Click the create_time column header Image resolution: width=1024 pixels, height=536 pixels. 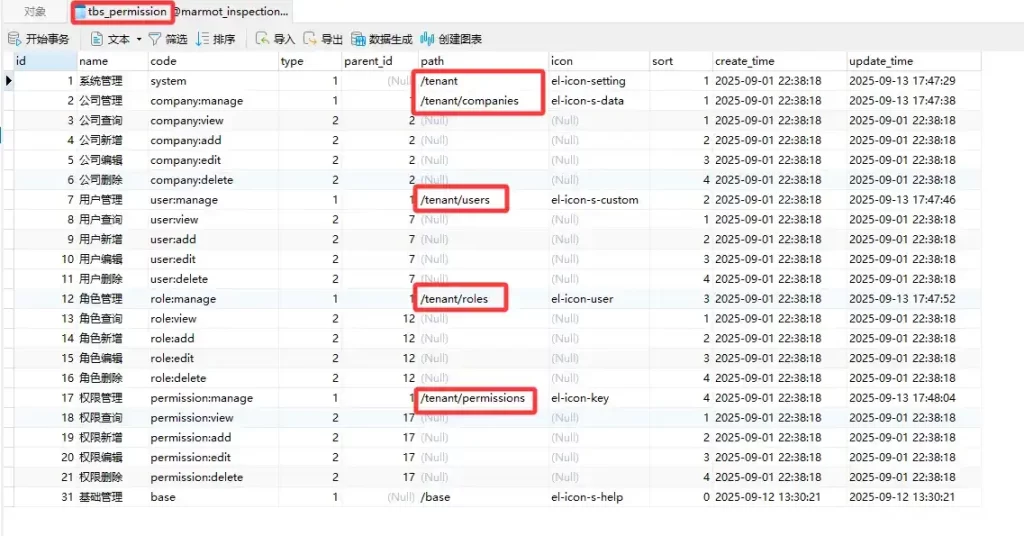[x=744, y=61]
